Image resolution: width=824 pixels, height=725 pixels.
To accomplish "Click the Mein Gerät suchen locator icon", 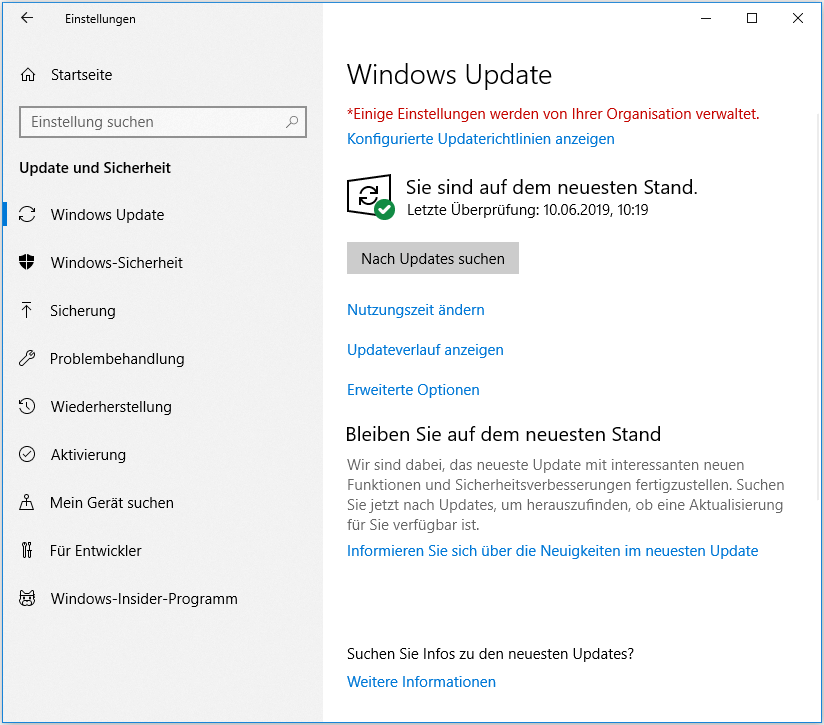I will [26, 502].
